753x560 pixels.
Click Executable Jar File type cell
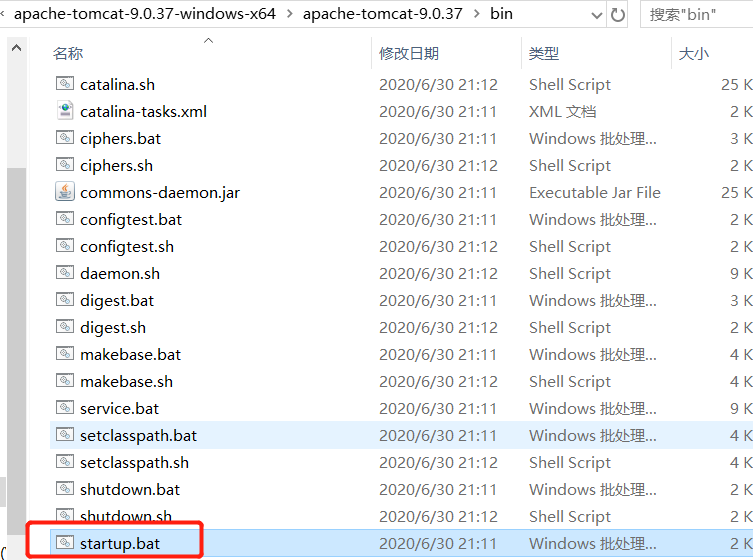point(595,193)
